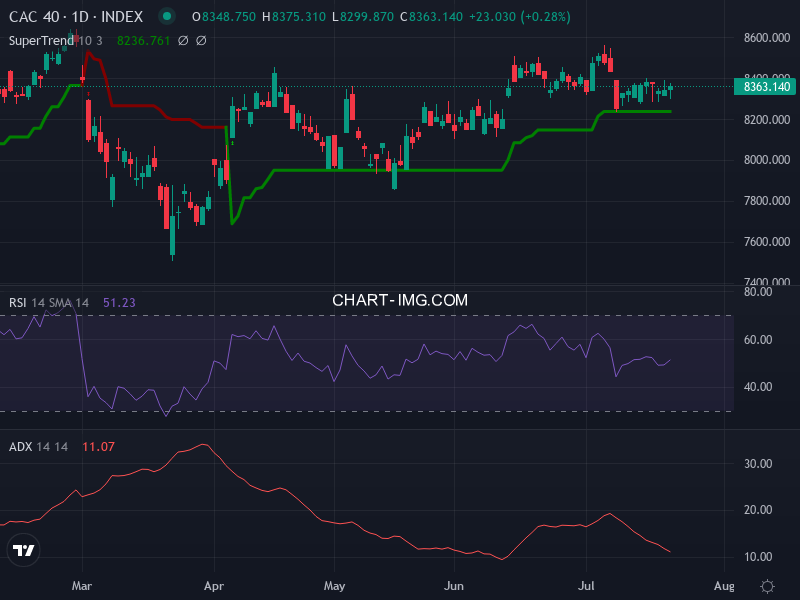Click the Jul label on time axis
Image resolution: width=800 pixels, height=600 pixels.
(586, 586)
